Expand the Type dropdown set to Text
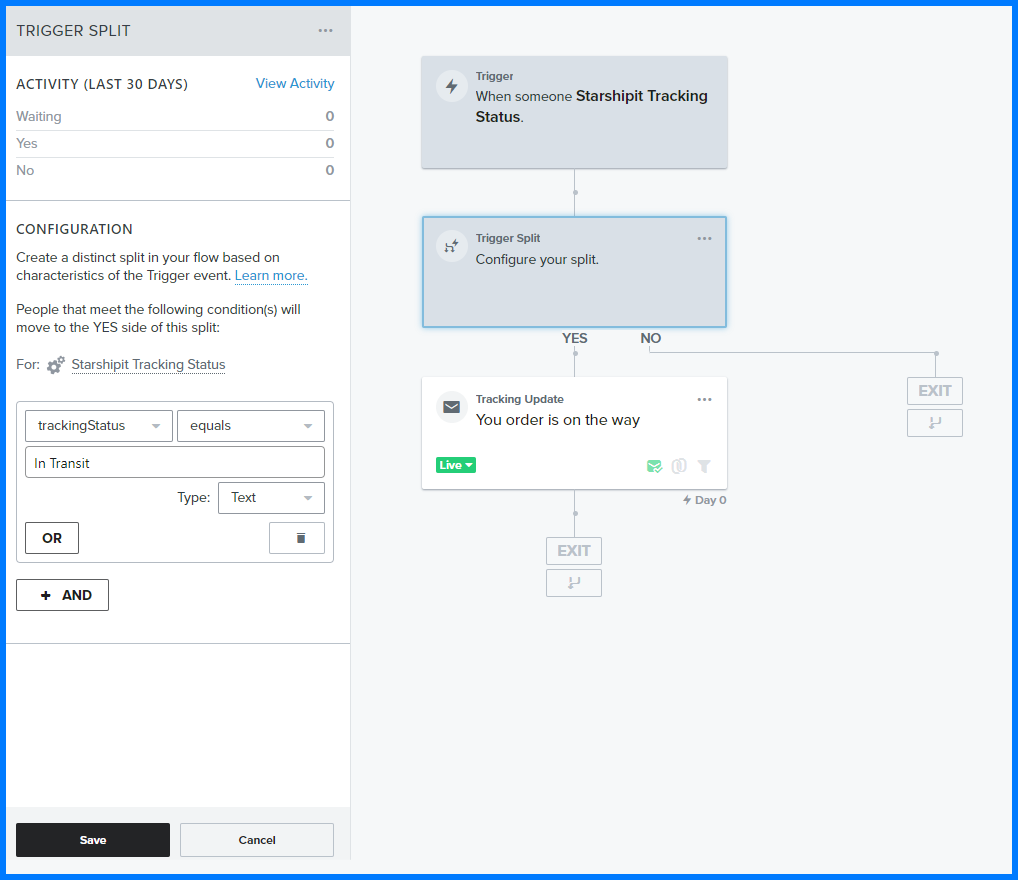Screen dimensions: 1018x880 (x=271, y=498)
